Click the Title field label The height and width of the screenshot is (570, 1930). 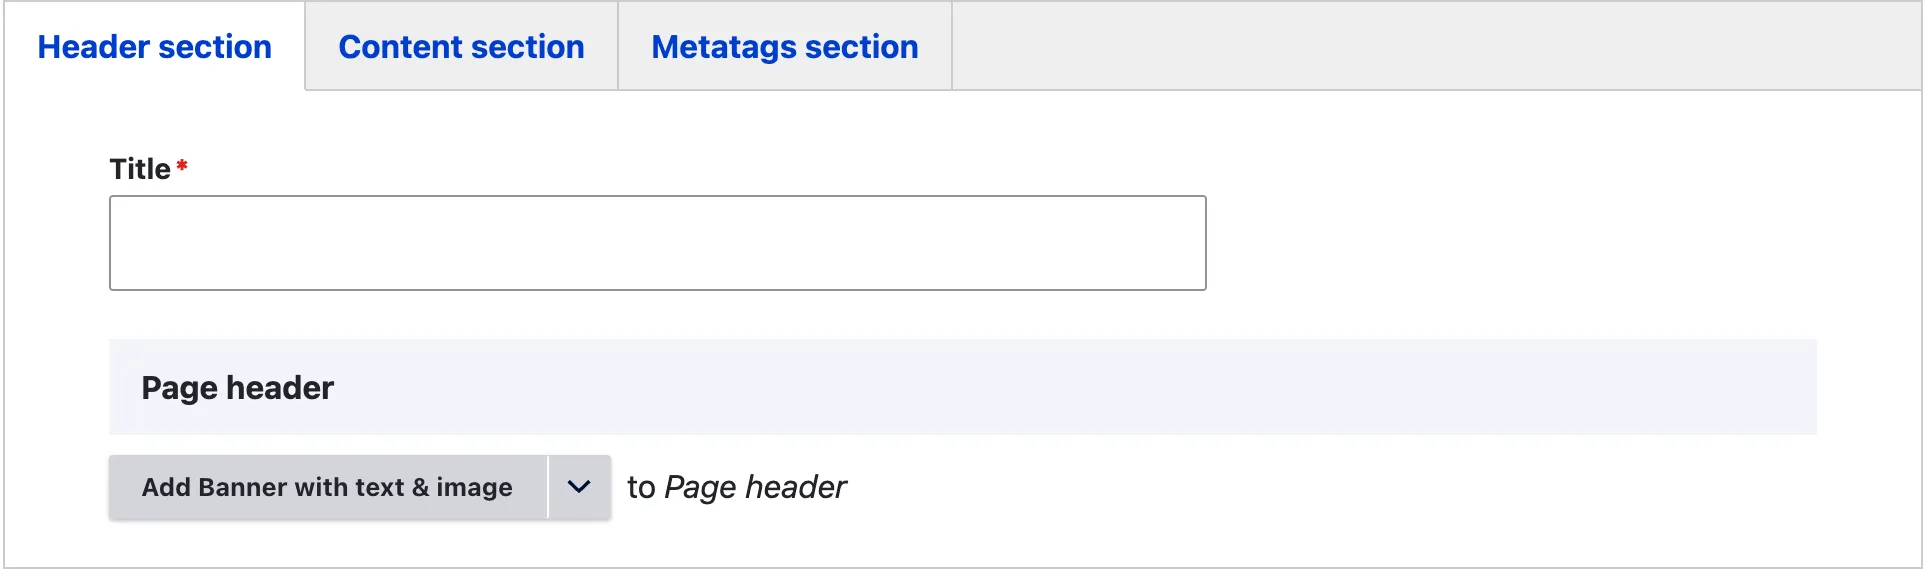[x=140, y=169]
